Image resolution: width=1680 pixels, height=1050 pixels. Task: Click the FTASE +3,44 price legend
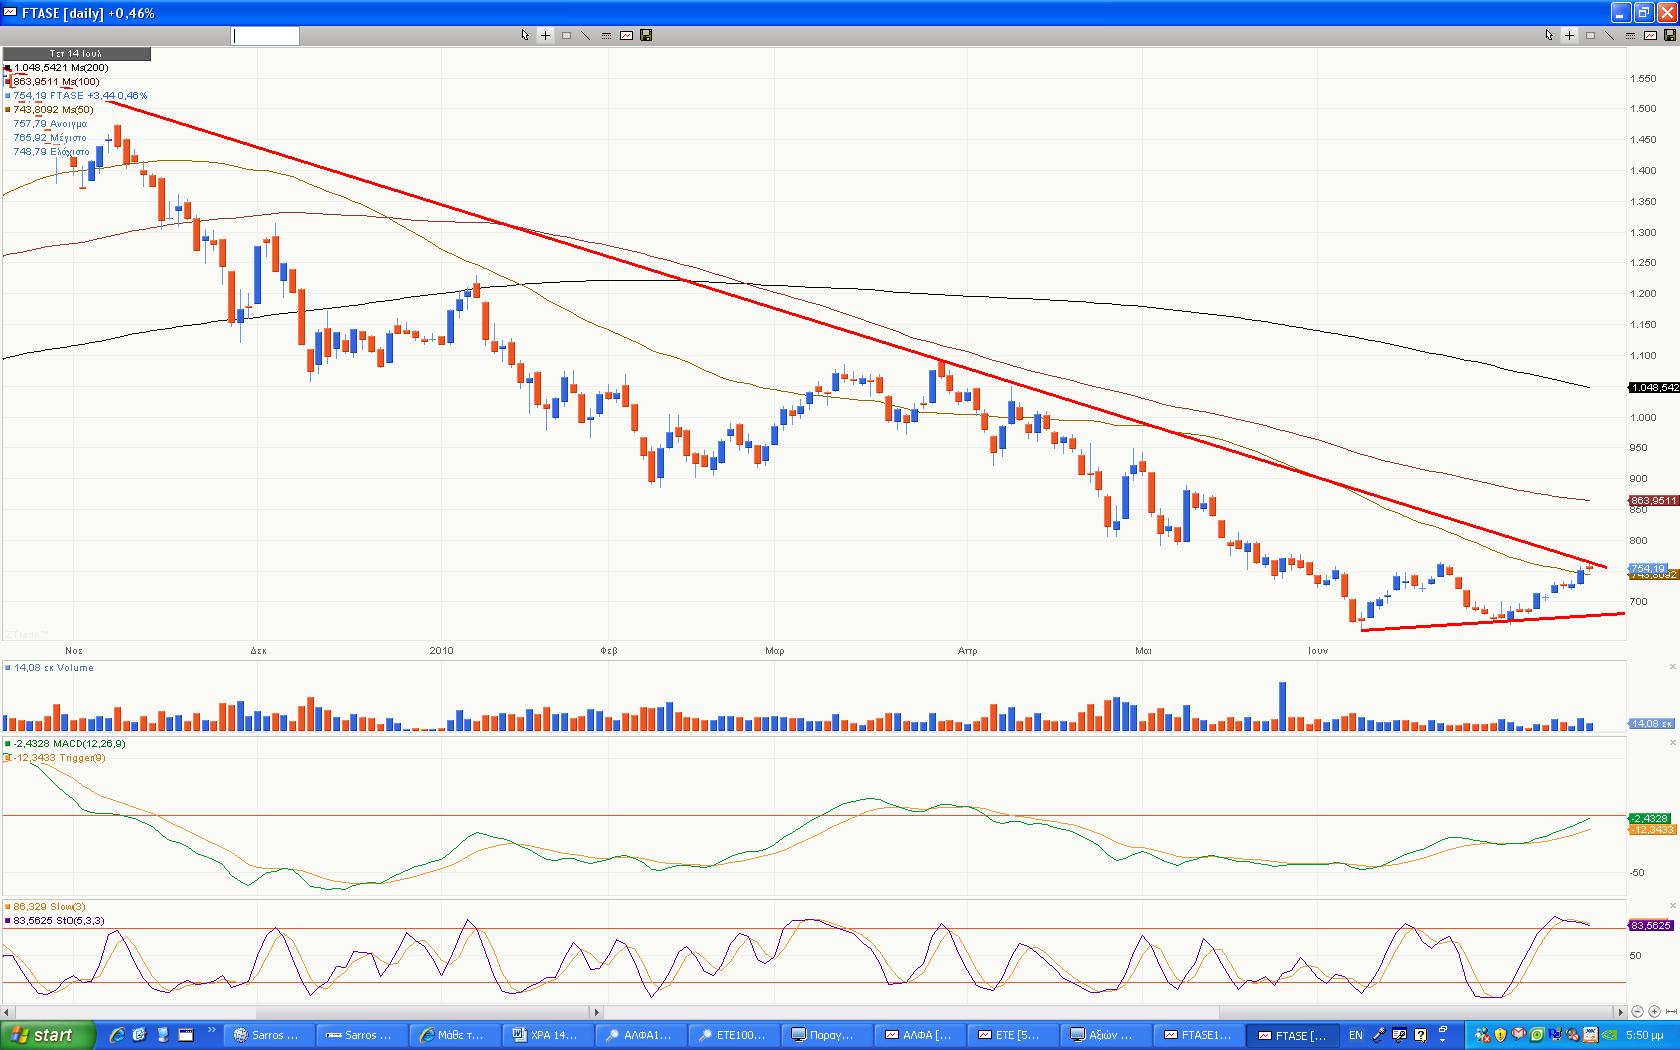tap(80, 96)
